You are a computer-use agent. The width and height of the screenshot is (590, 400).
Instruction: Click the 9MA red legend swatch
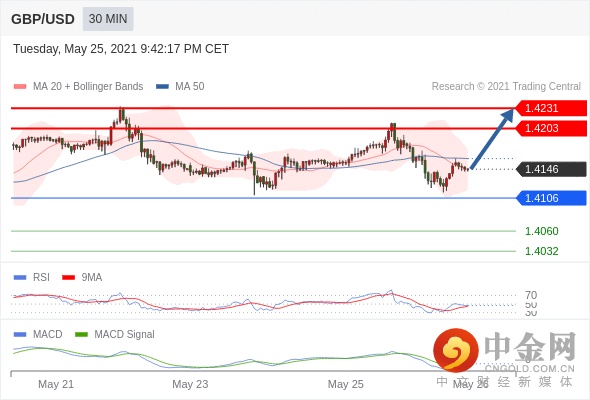pyautogui.click(x=68, y=278)
